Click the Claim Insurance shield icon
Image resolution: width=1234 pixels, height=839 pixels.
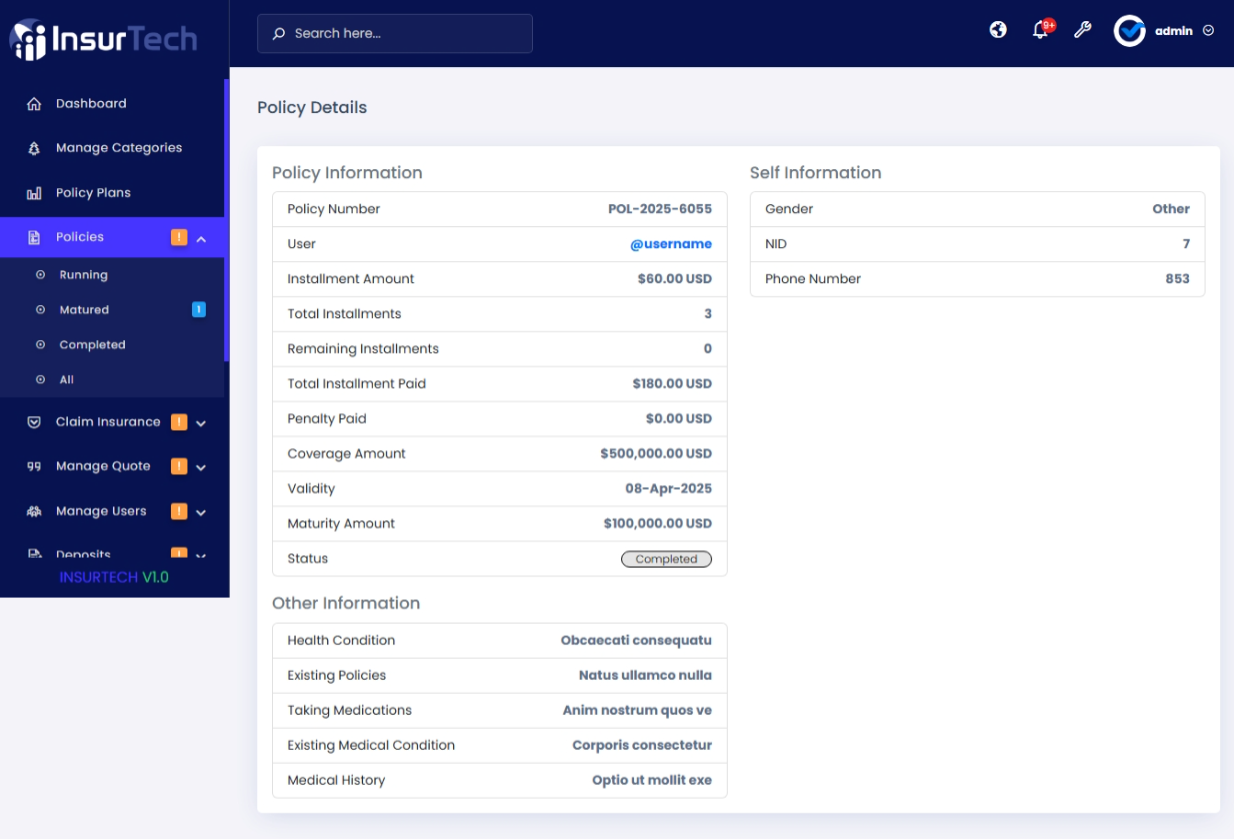[34, 422]
